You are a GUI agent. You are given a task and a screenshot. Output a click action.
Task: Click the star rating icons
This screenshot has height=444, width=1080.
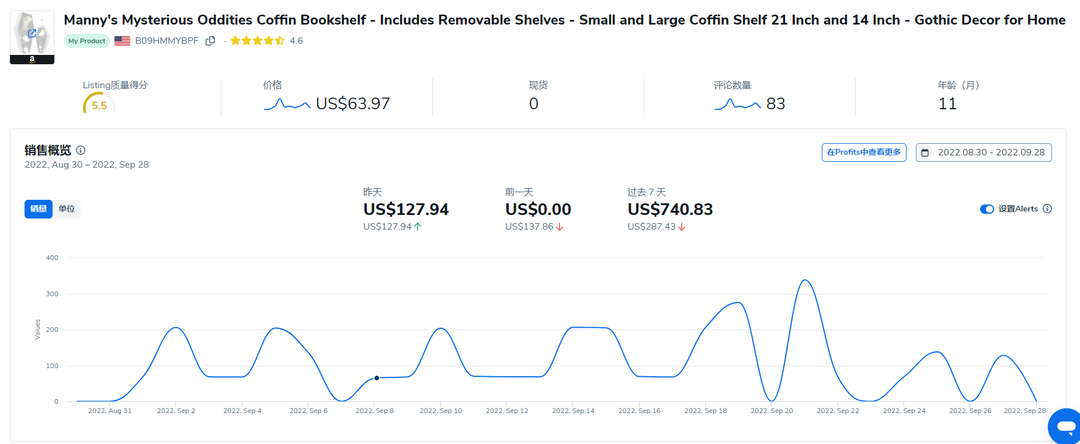[257, 41]
